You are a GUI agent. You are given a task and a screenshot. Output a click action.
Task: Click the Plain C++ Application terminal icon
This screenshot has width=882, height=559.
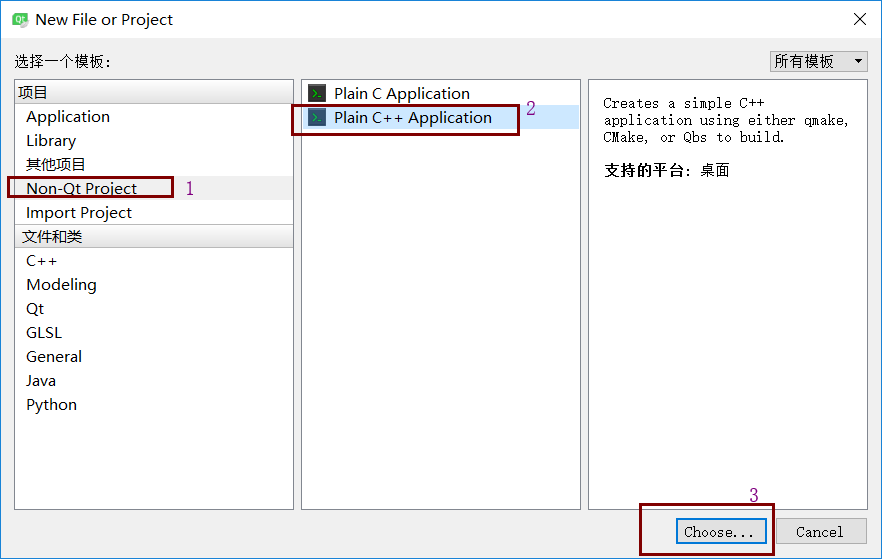point(317,118)
